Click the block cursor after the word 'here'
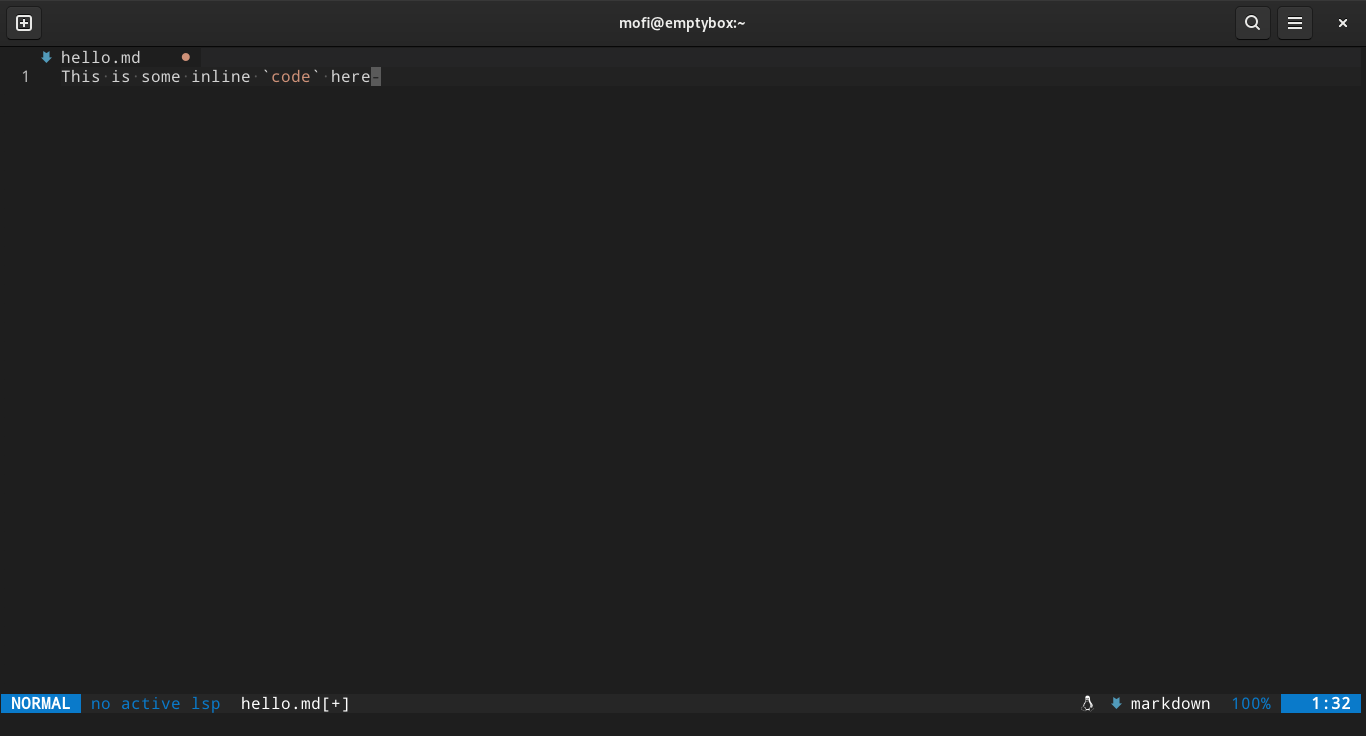 (375, 76)
